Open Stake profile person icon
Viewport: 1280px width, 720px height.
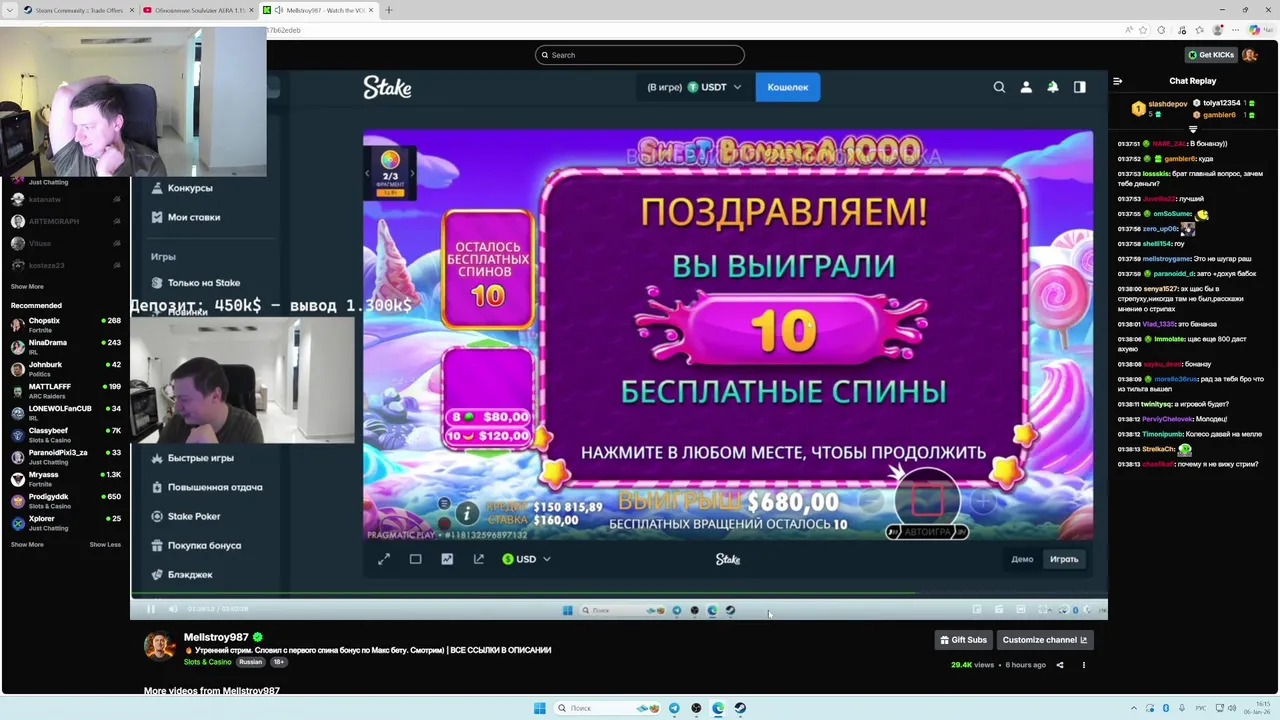[1026, 87]
